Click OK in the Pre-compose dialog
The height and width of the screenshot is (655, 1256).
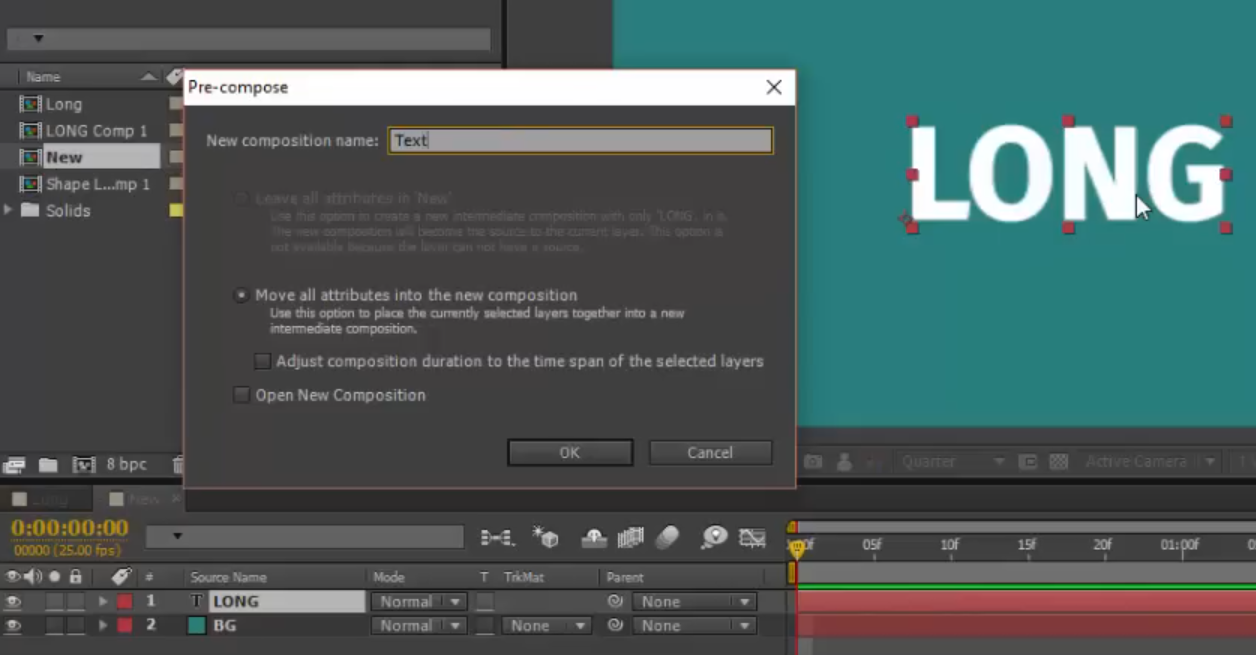click(570, 453)
